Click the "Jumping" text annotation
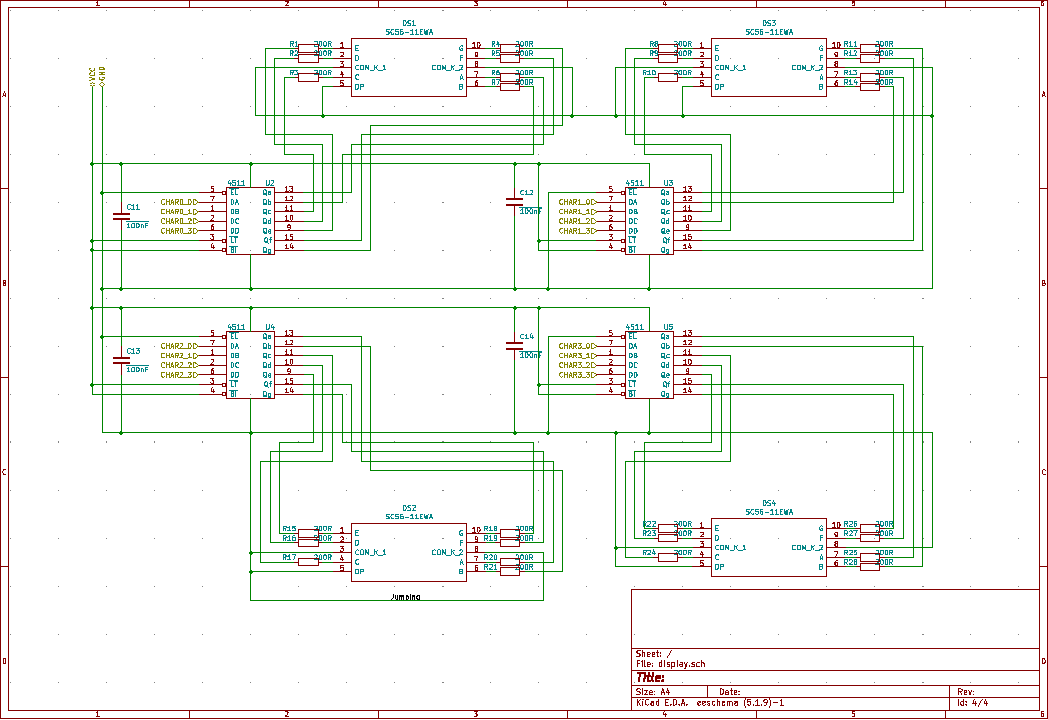This screenshot has height=720, width=1048. 406,597
